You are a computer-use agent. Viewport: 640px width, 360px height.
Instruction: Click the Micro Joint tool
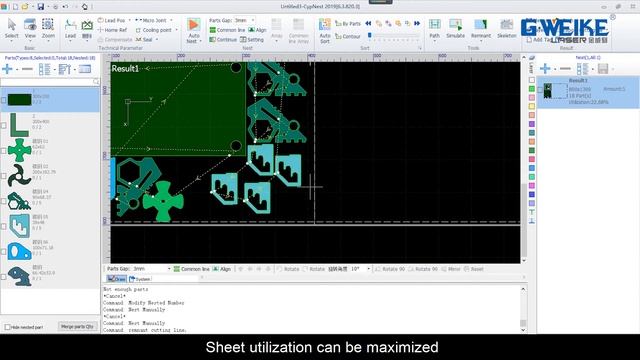(151, 20)
